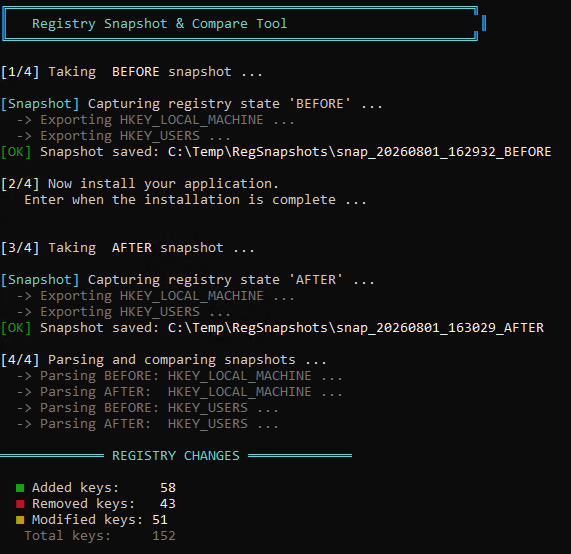Click the Removed keys value 43
Viewport: 571px width, 554px height.
tap(168, 504)
